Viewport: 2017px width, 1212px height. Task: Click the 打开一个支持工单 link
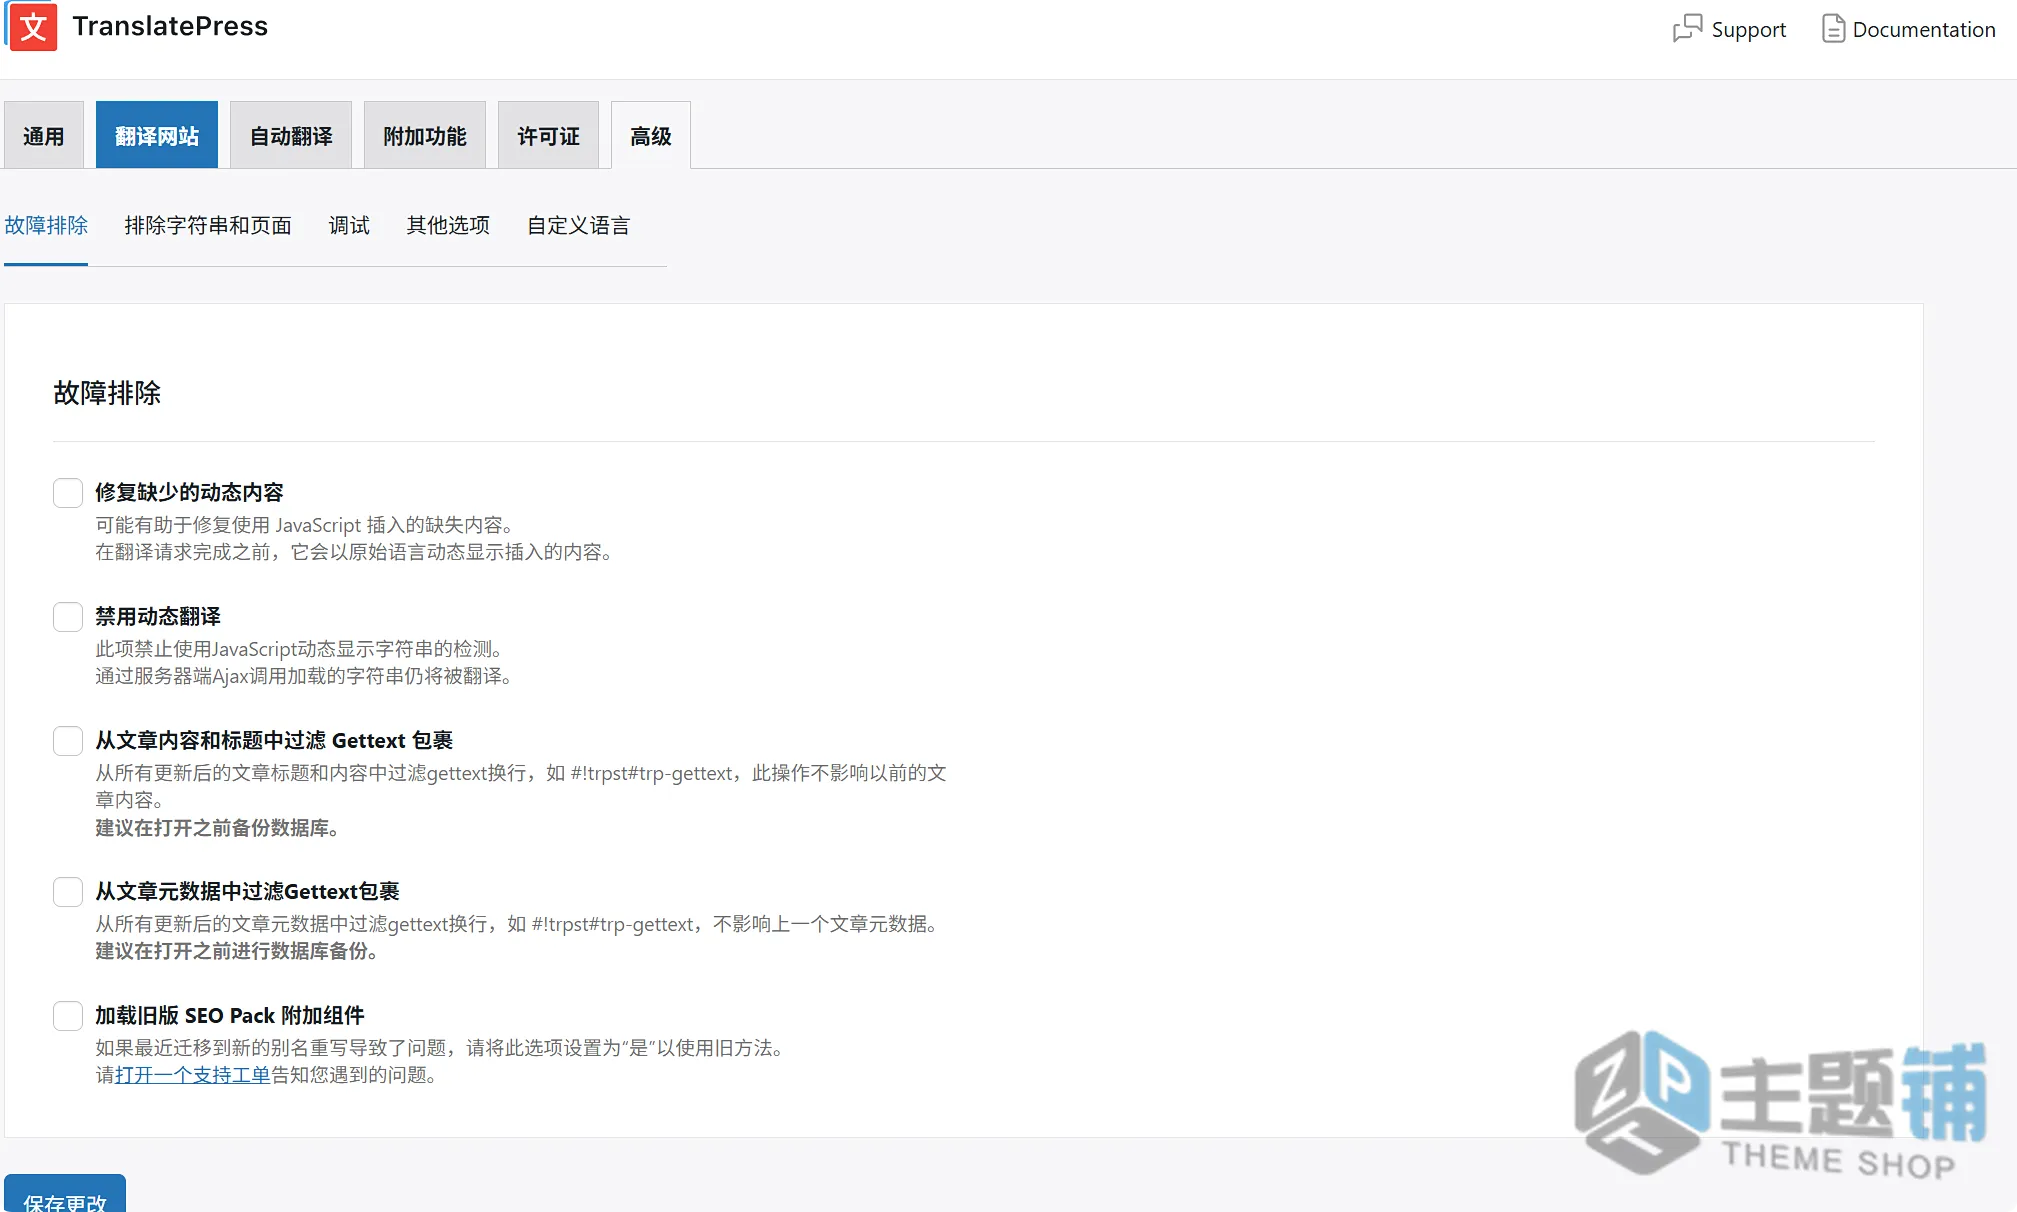tap(193, 1075)
